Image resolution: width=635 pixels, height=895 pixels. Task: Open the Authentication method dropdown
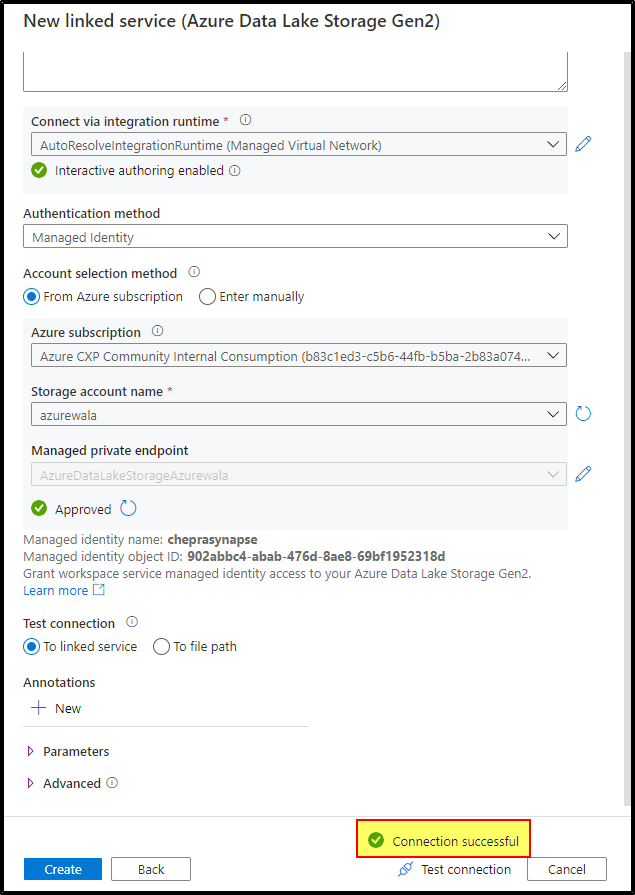295,236
